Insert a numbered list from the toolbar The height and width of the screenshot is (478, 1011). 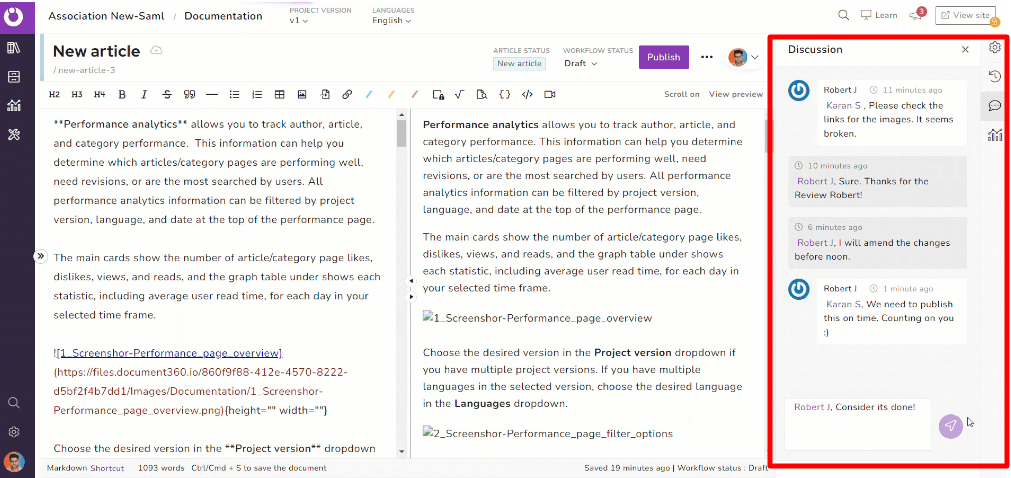[257, 95]
